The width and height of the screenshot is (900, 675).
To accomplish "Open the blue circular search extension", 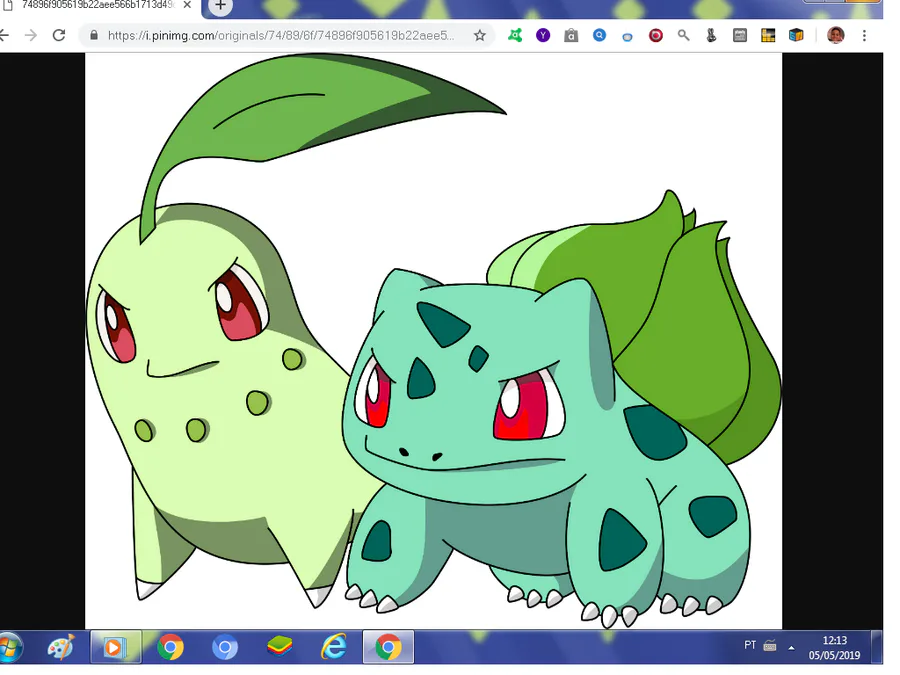I will click(x=599, y=36).
